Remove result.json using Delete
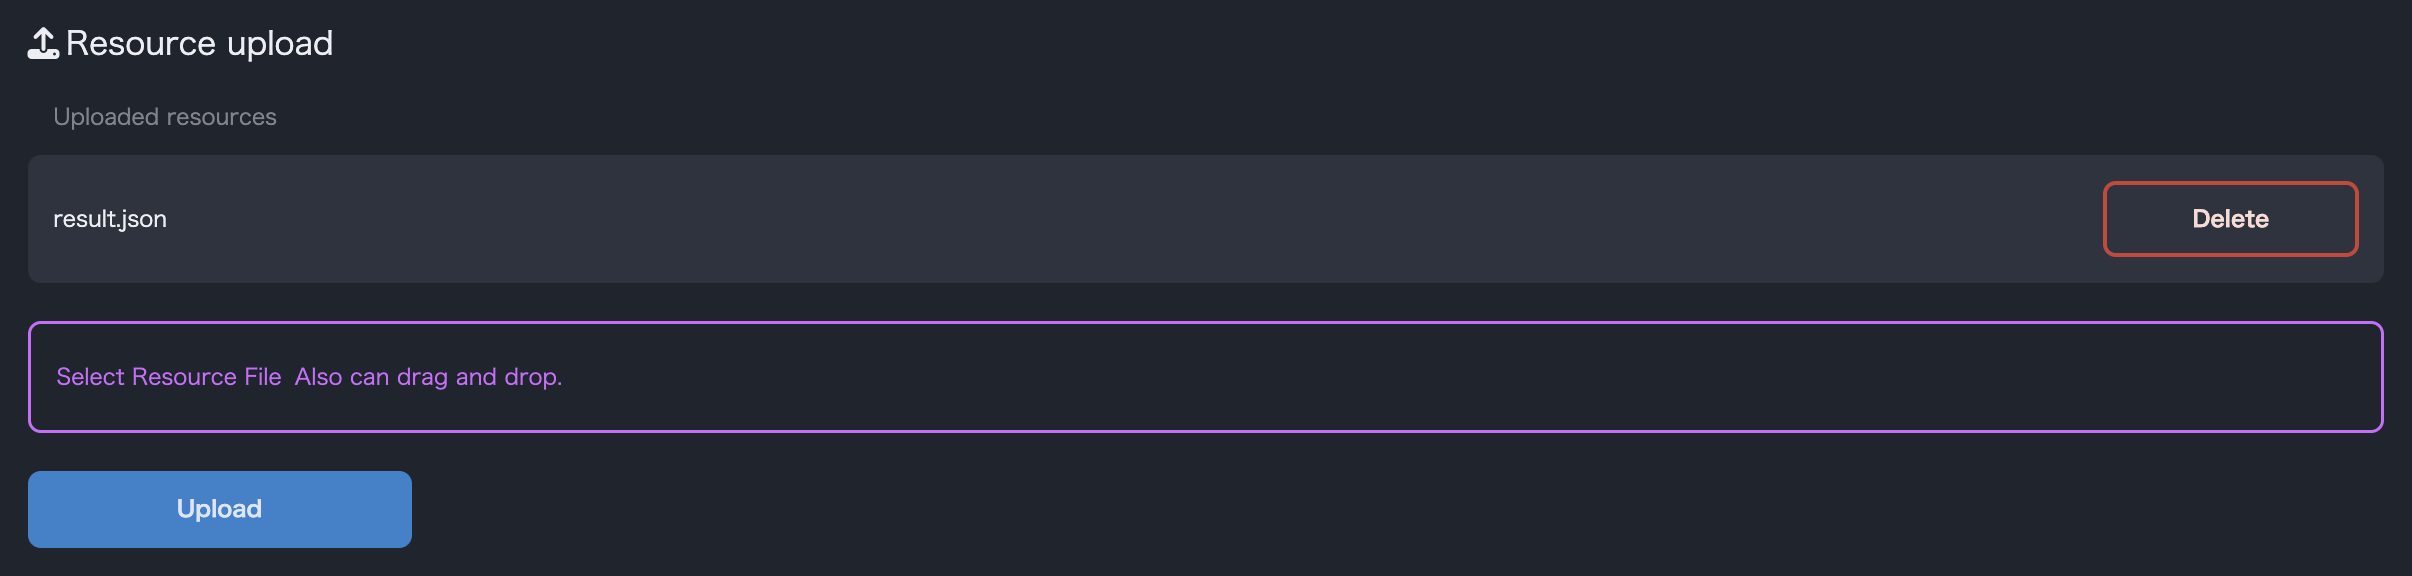The width and height of the screenshot is (2412, 576). pos(2230,219)
